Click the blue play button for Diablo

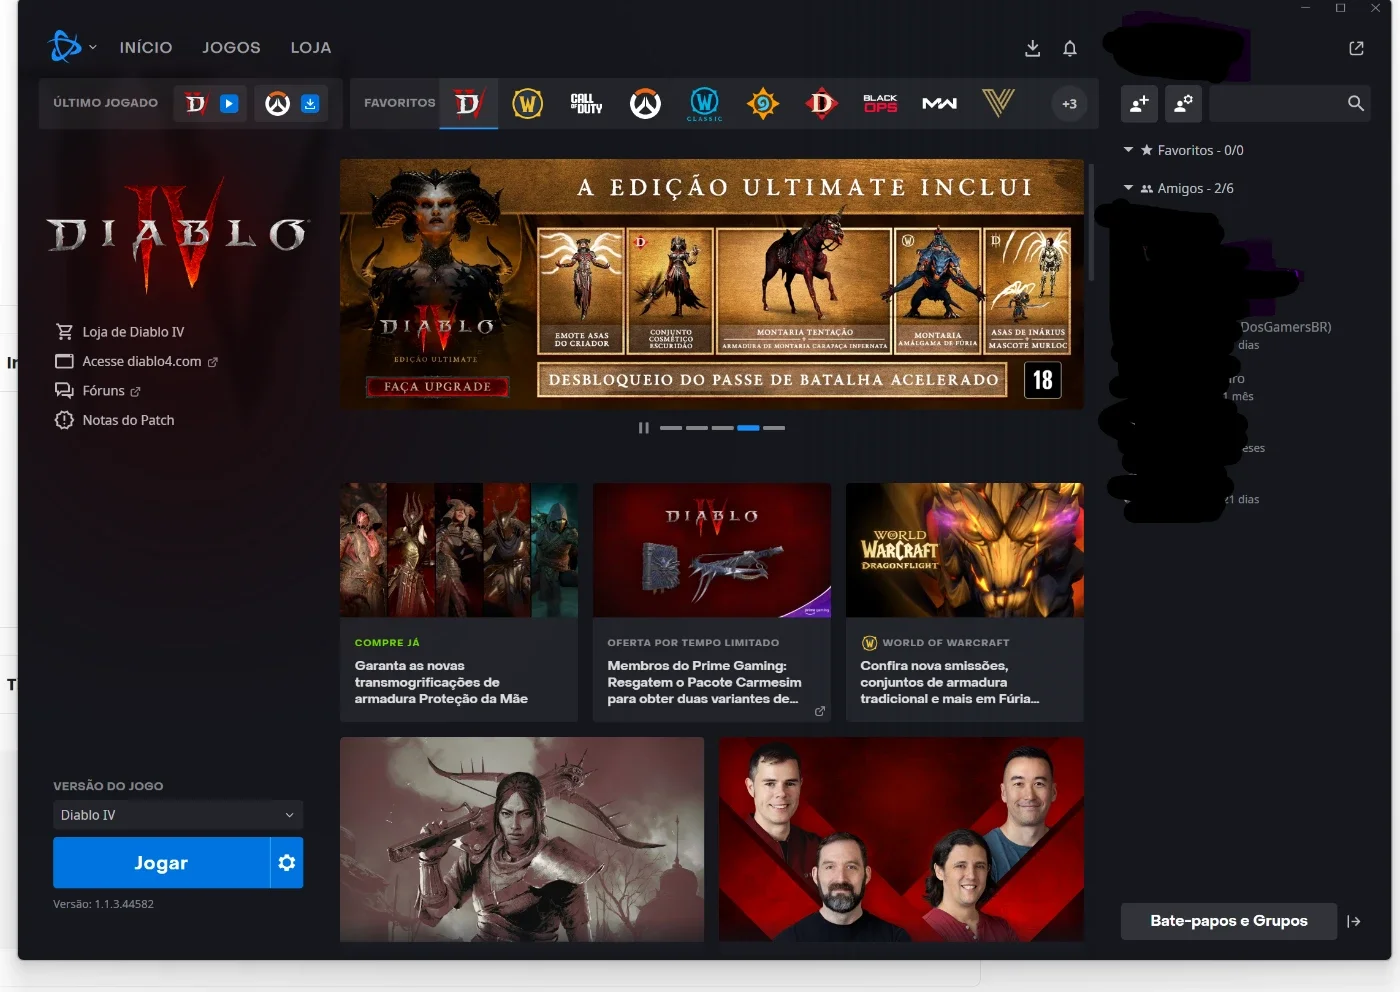coord(229,103)
